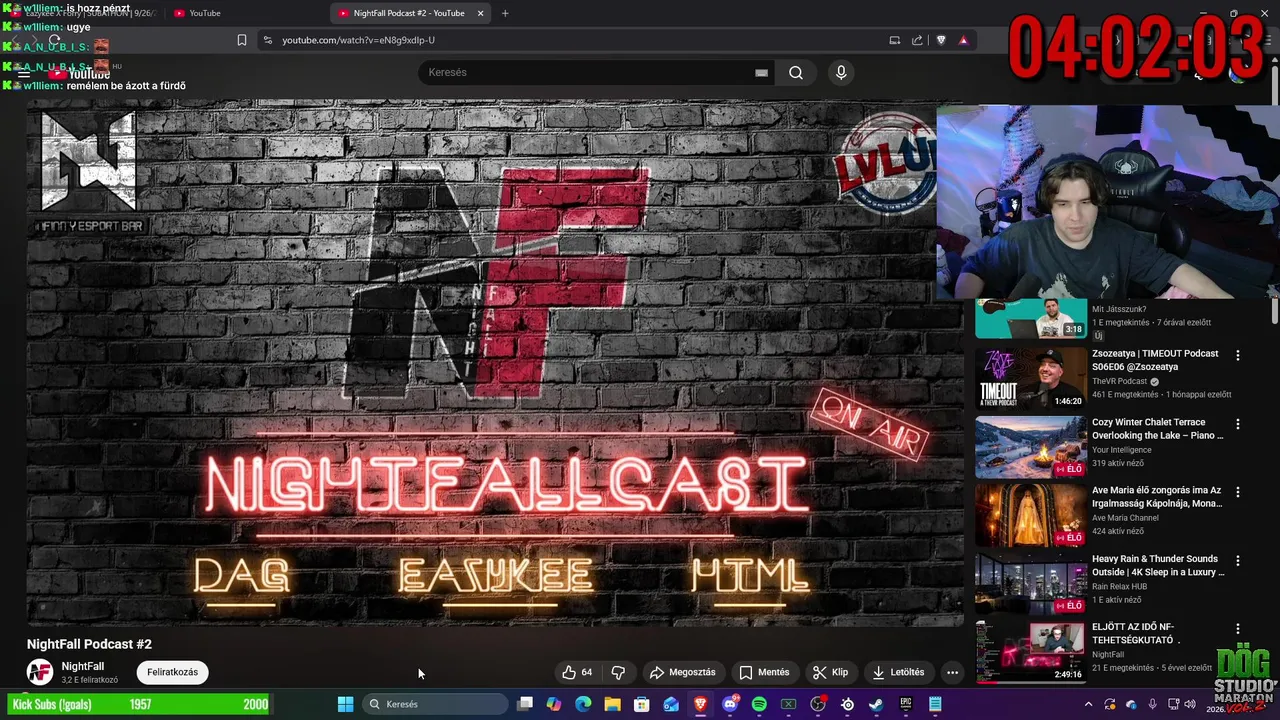Click the browser address bar URL
The image size is (1280, 720).
358,40
